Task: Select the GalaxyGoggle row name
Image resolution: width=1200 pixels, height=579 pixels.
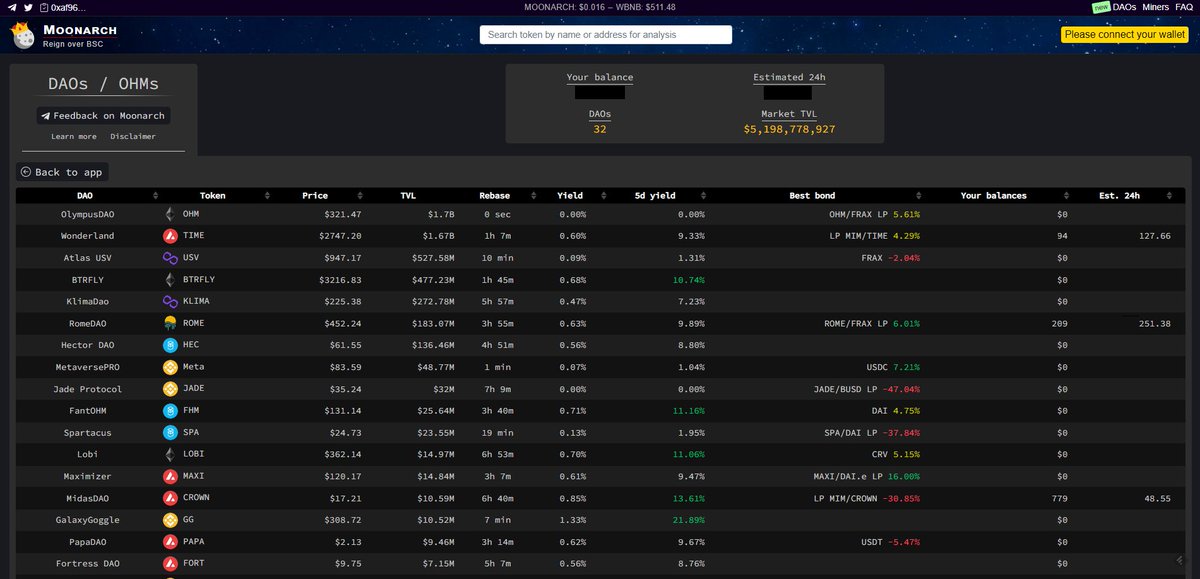Action: pyautogui.click(x=88, y=520)
